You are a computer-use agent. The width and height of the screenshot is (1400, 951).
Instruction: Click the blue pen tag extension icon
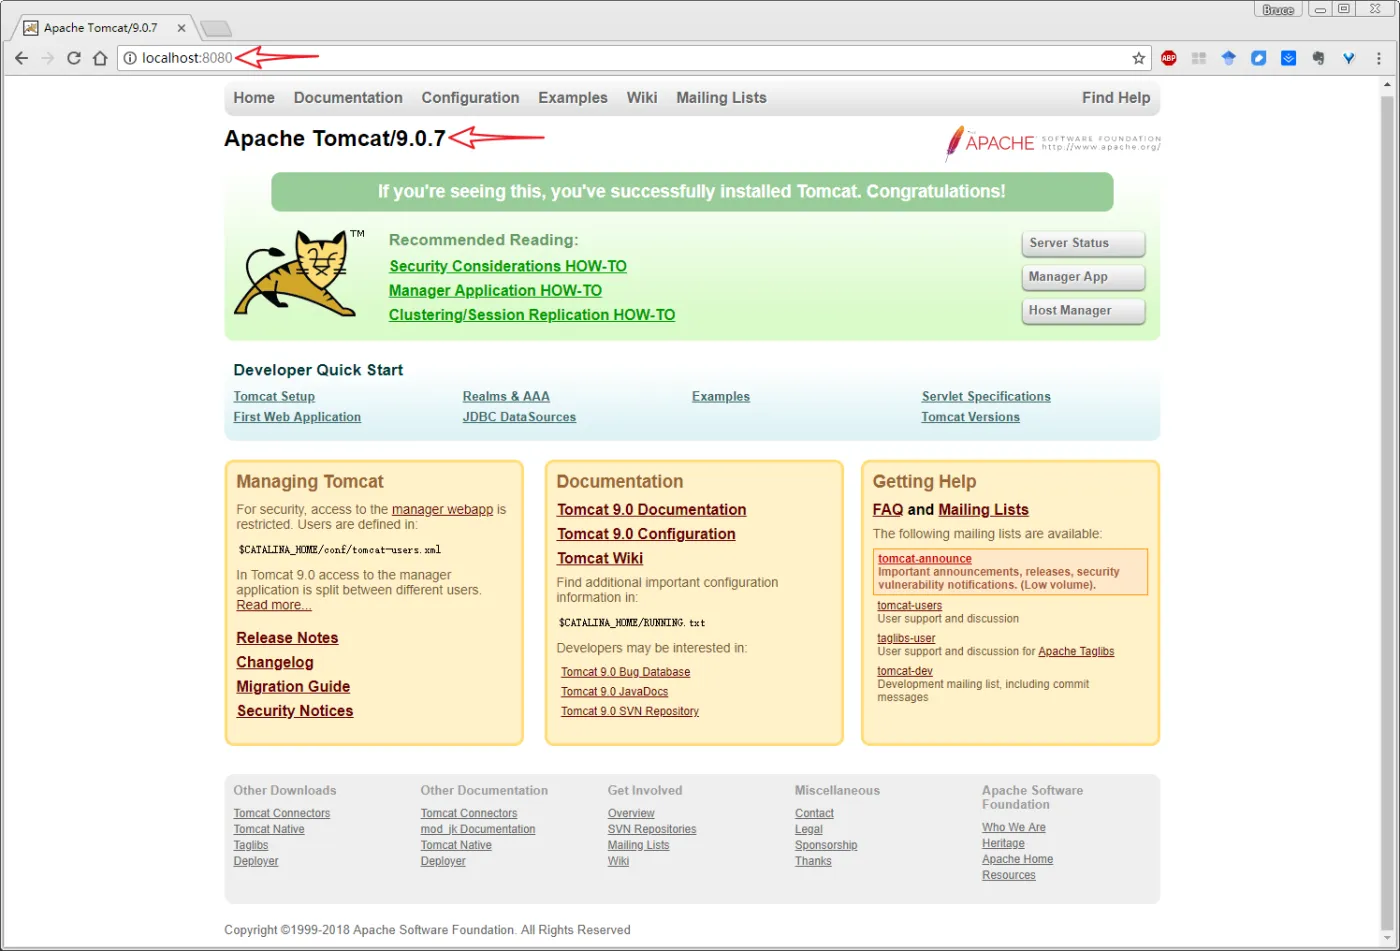click(1259, 58)
